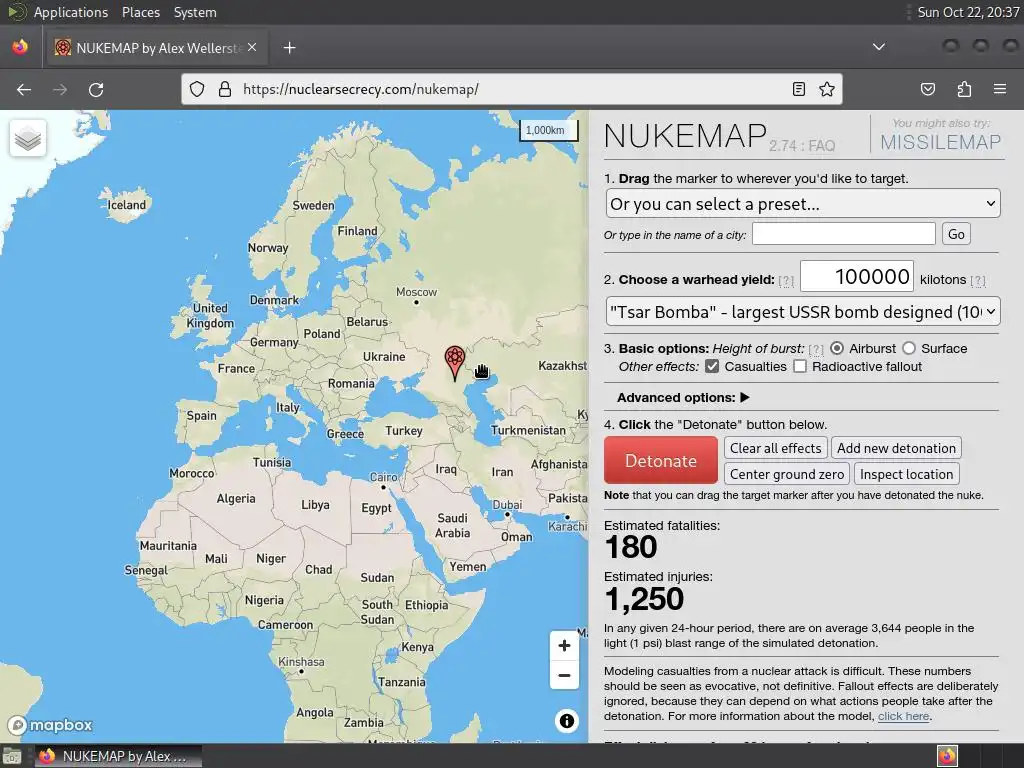The image size is (1024, 768).
Task: Bookmark this page with the star
Action: coord(827,89)
